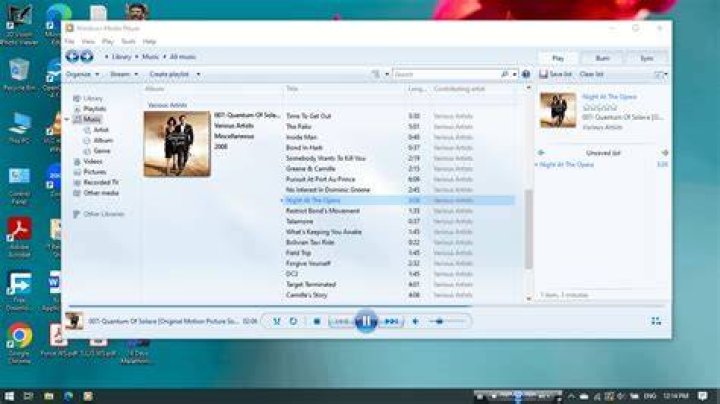Open the View menu
Screen dimensions: 720x404
[88, 41]
